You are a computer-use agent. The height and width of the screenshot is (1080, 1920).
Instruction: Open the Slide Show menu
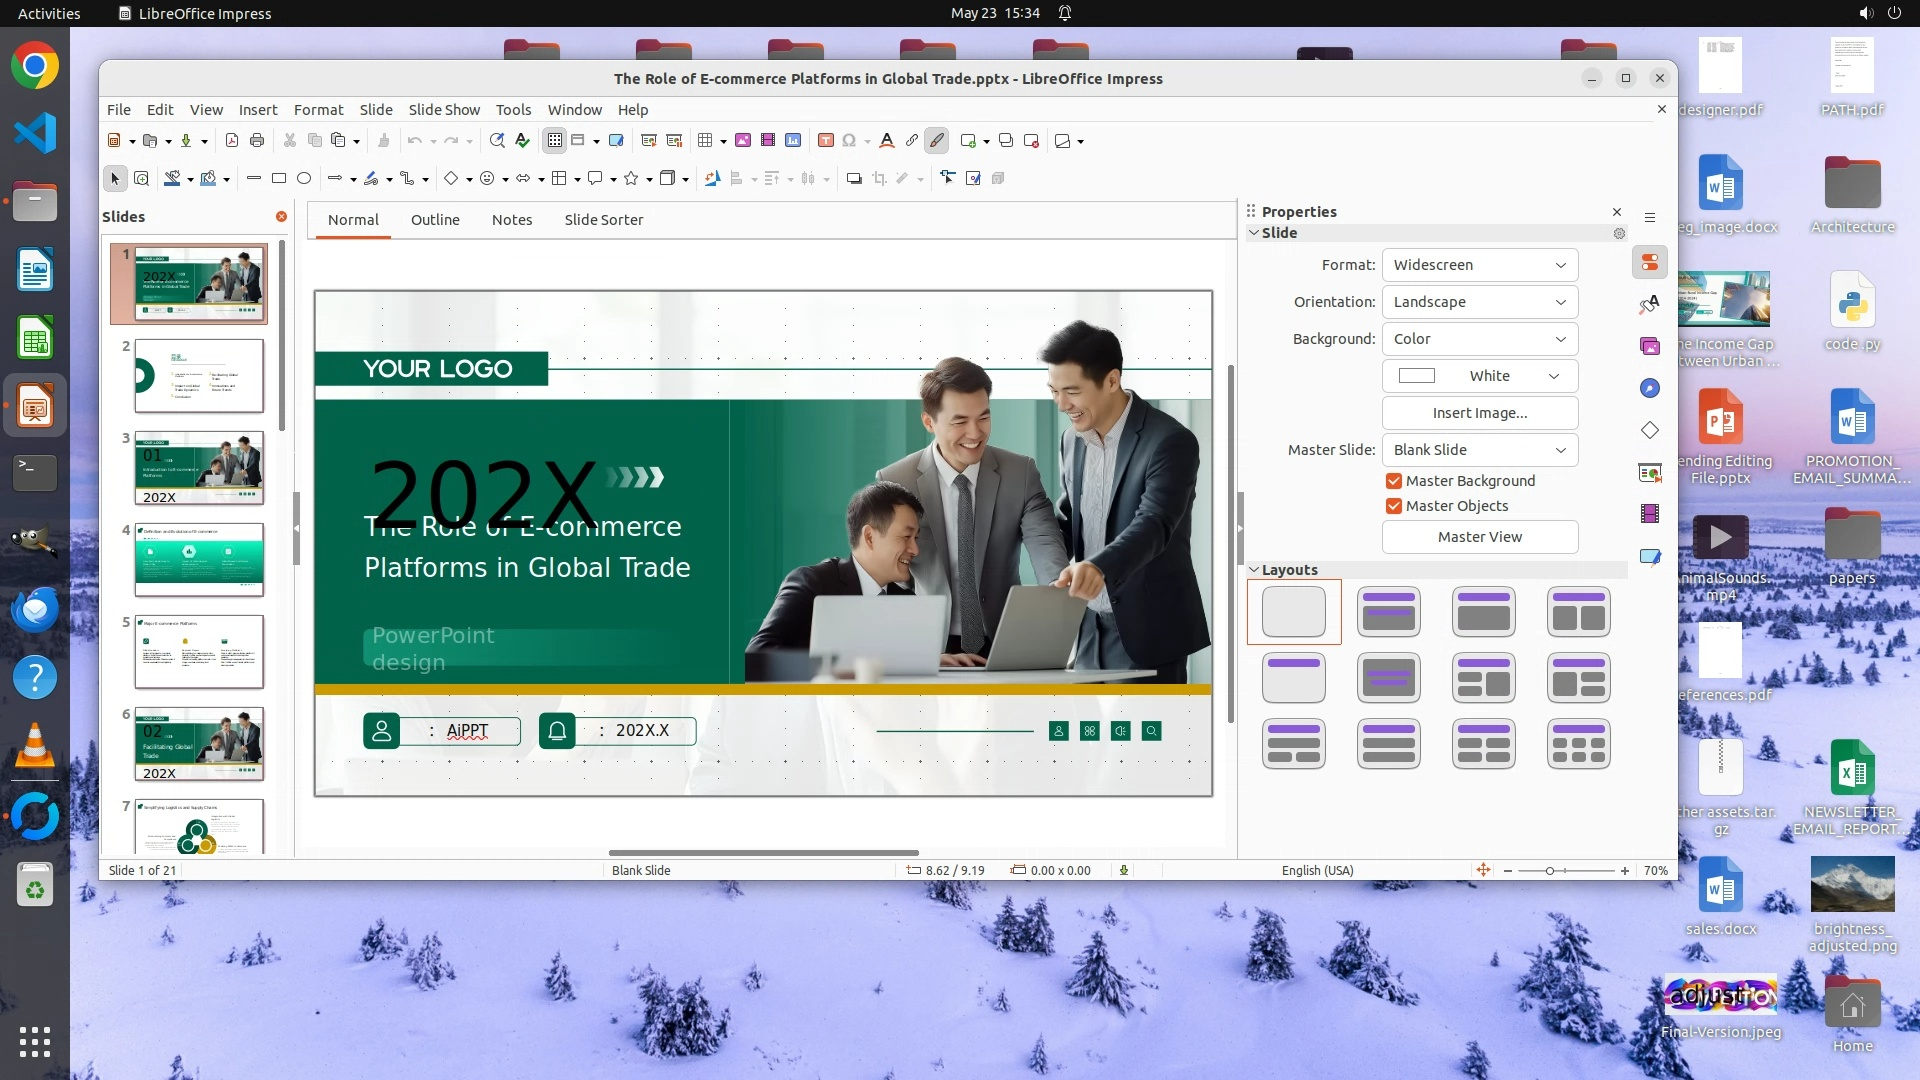coord(444,110)
